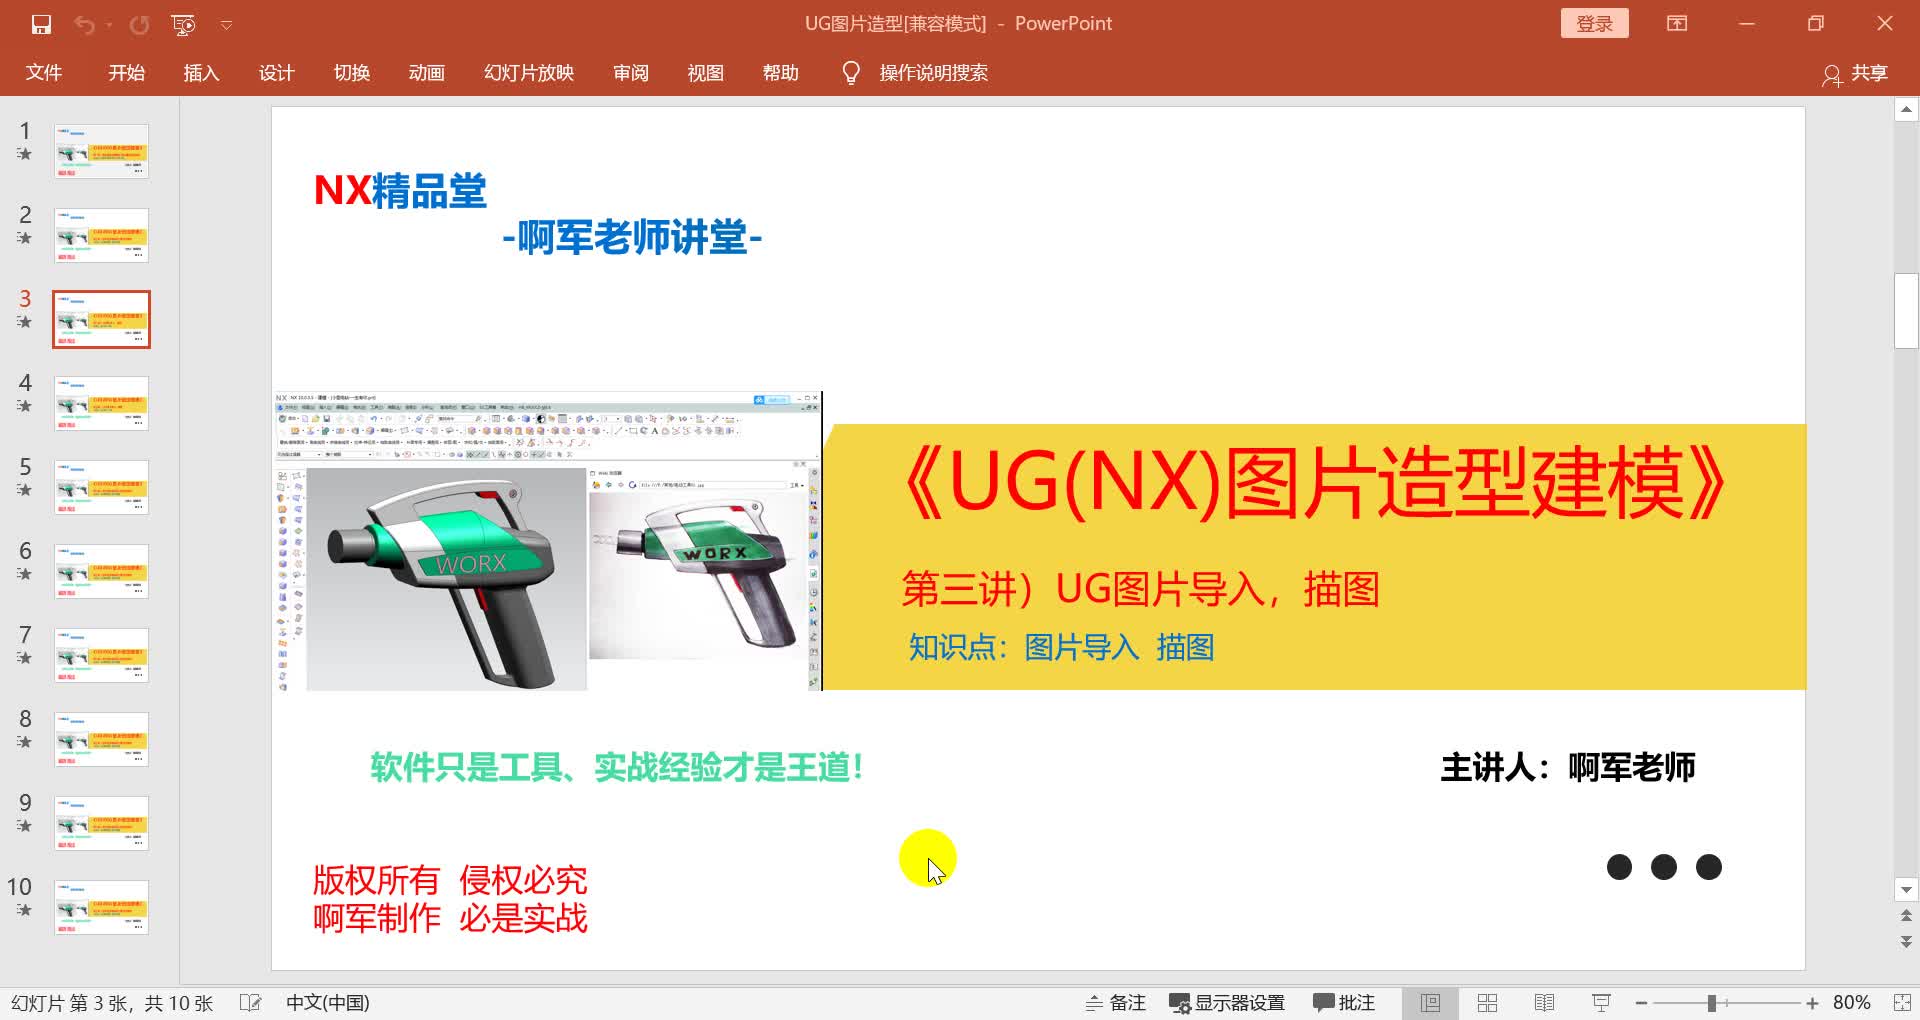Click animation star icon beside slide 3
This screenshot has width=1920, height=1020.
tap(24, 322)
